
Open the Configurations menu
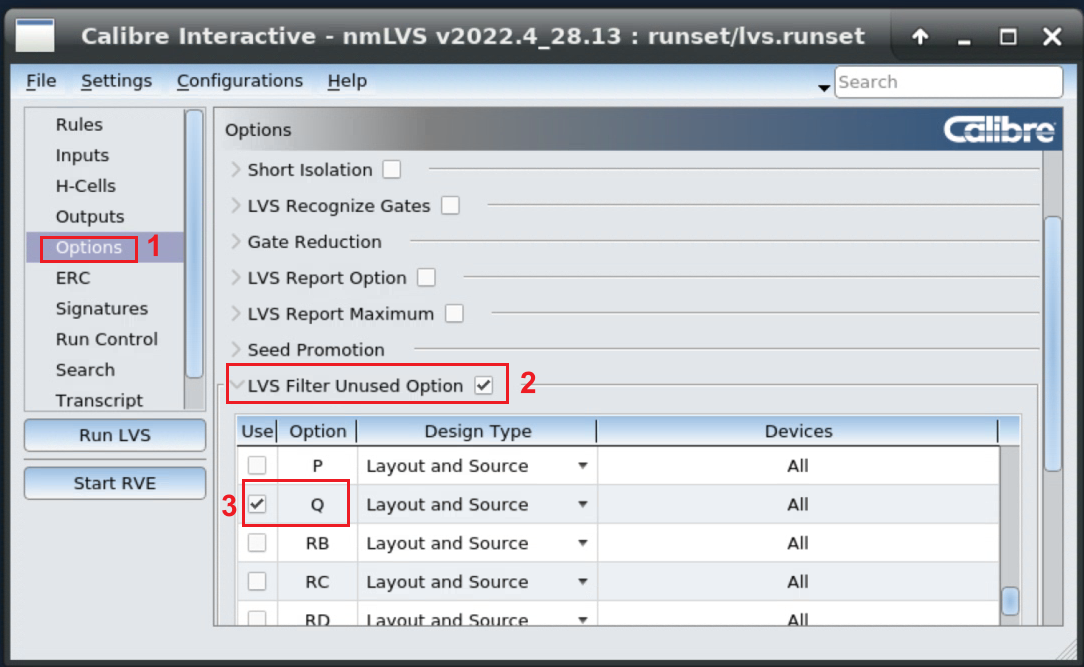[x=239, y=81]
